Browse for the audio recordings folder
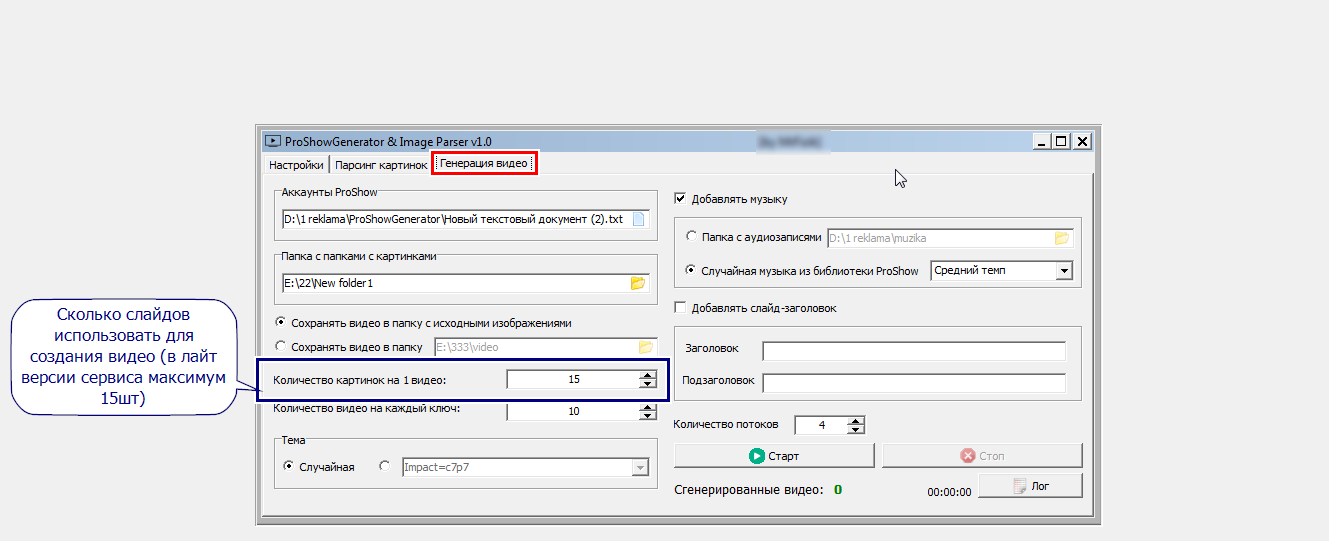Image resolution: width=1329 pixels, height=541 pixels. coord(1062,238)
